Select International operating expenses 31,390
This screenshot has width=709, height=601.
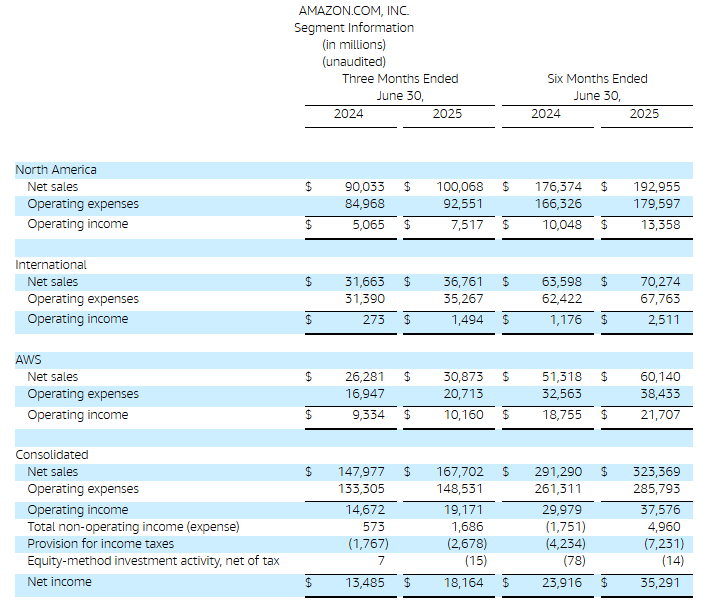click(x=364, y=299)
